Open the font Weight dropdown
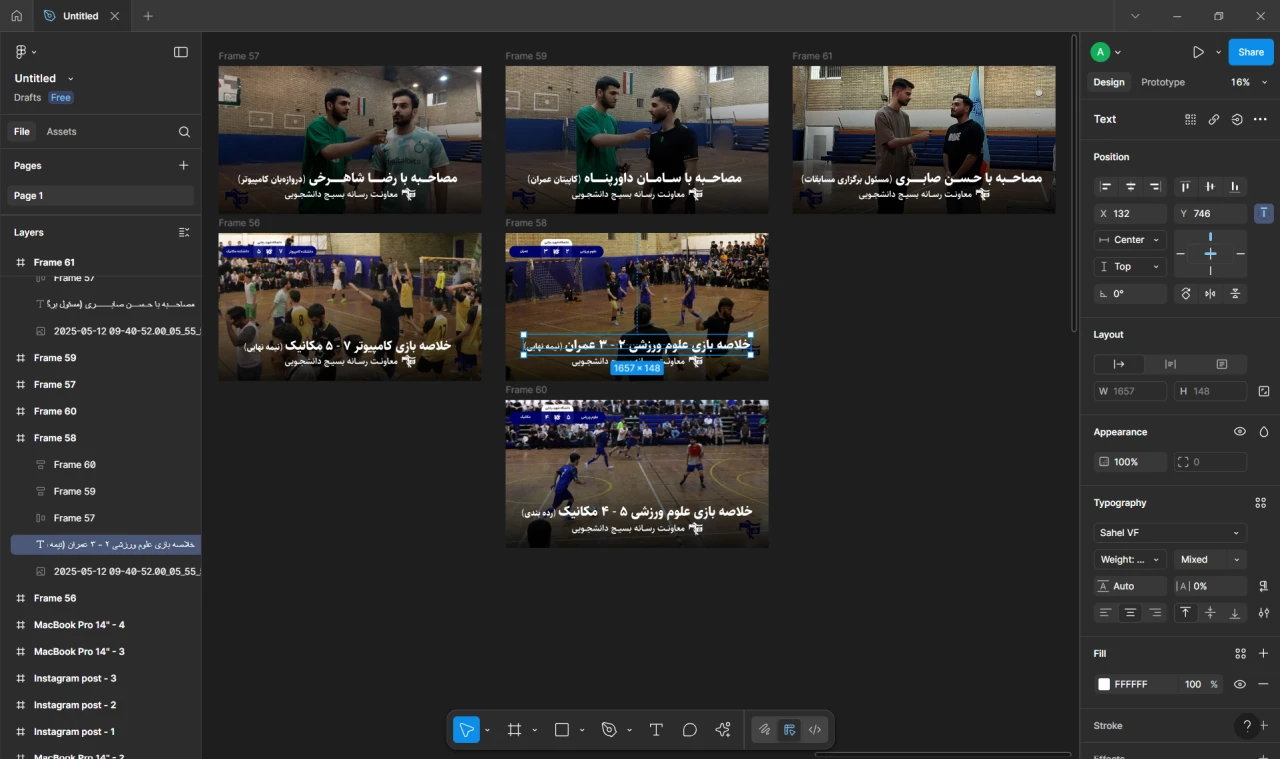Viewport: 1280px width, 759px height. (1131, 560)
